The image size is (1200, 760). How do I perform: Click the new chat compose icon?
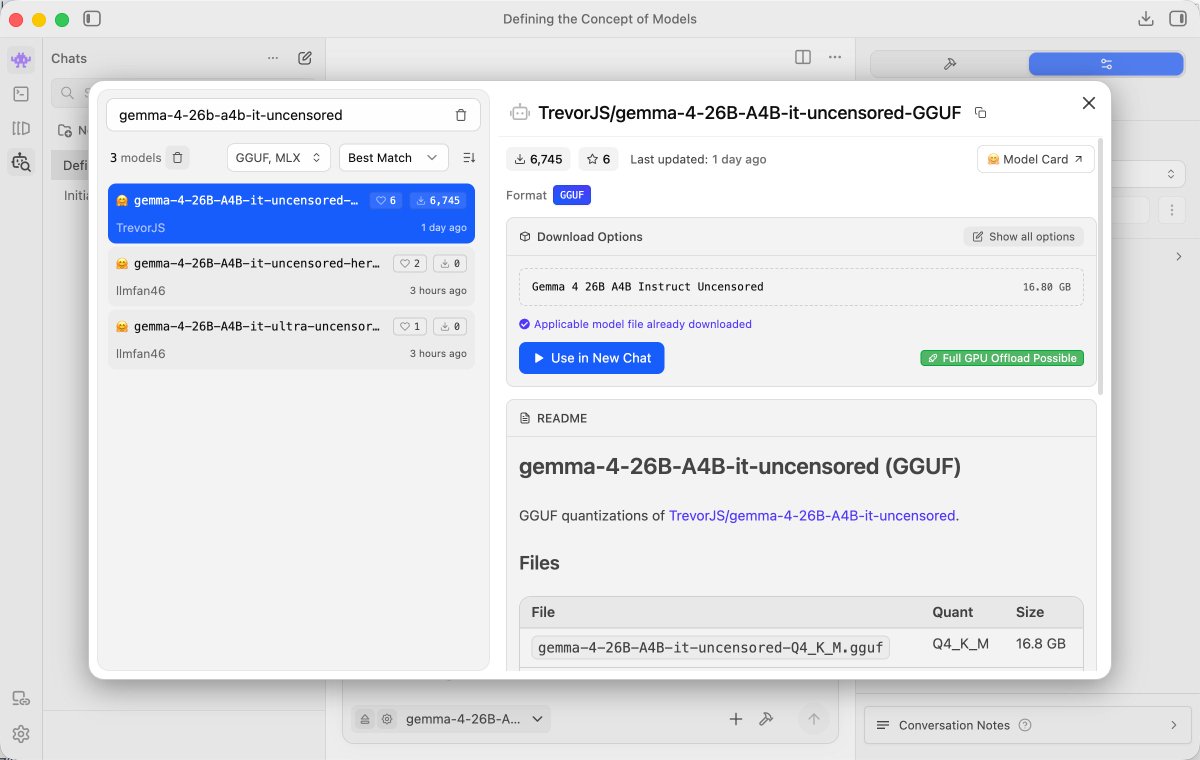click(x=305, y=58)
